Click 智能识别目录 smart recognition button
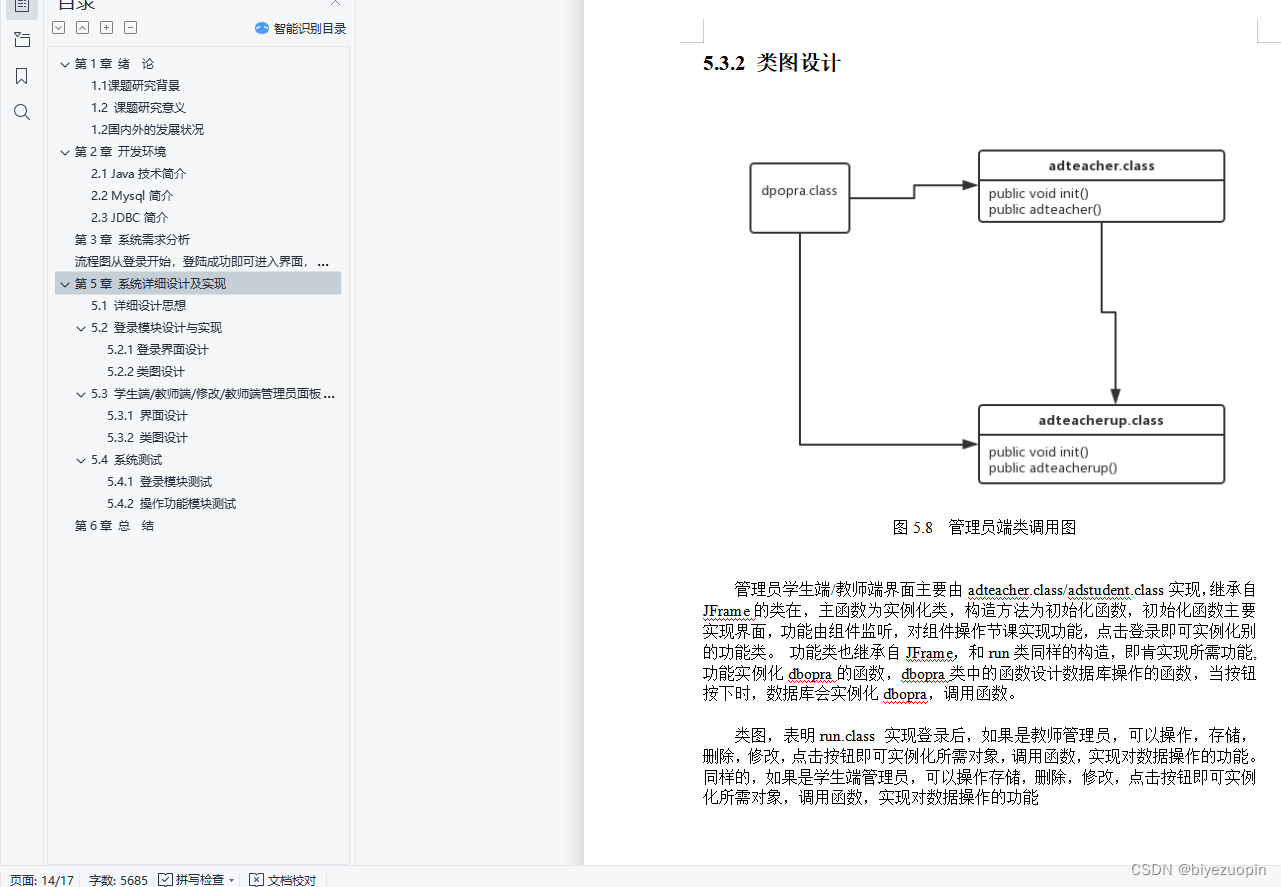Screen dimensions: 1281x887 click(300, 27)
